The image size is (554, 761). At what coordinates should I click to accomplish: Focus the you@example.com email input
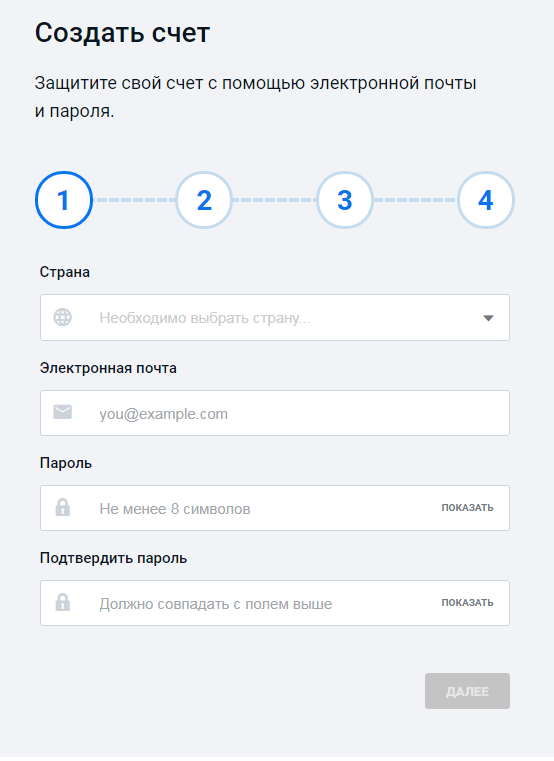coord(275,413)
